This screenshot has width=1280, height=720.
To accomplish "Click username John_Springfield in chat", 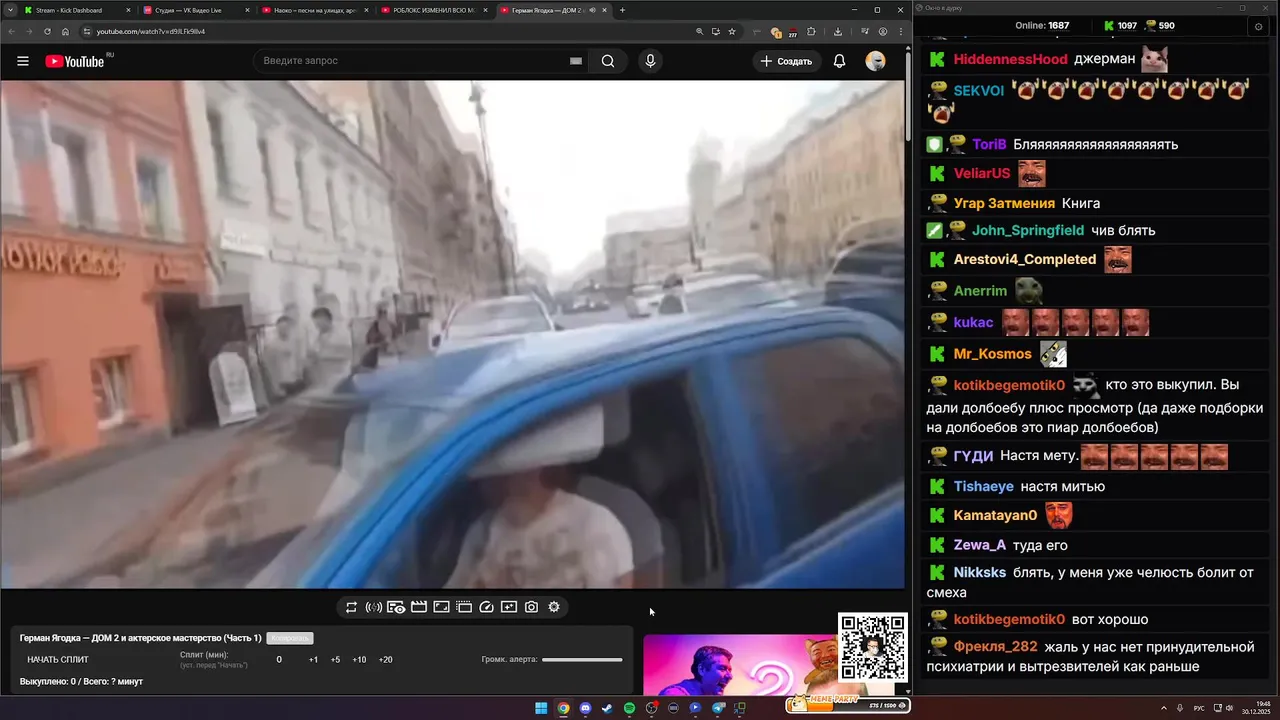I will (x=1028, y=230).
